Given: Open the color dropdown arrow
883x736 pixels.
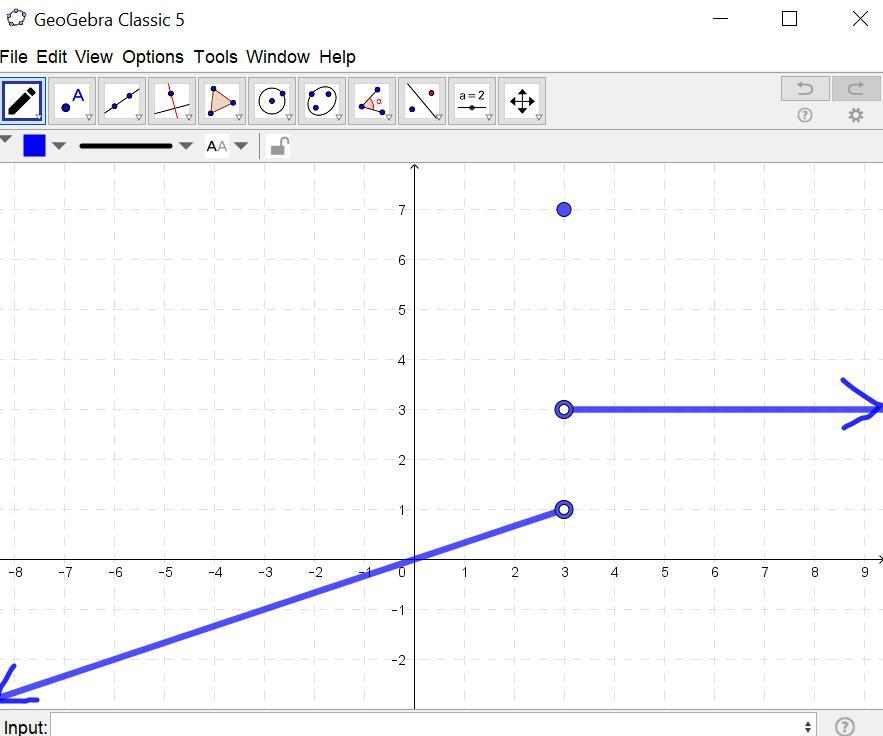Looking at the screenshot, I should [59, 146].
